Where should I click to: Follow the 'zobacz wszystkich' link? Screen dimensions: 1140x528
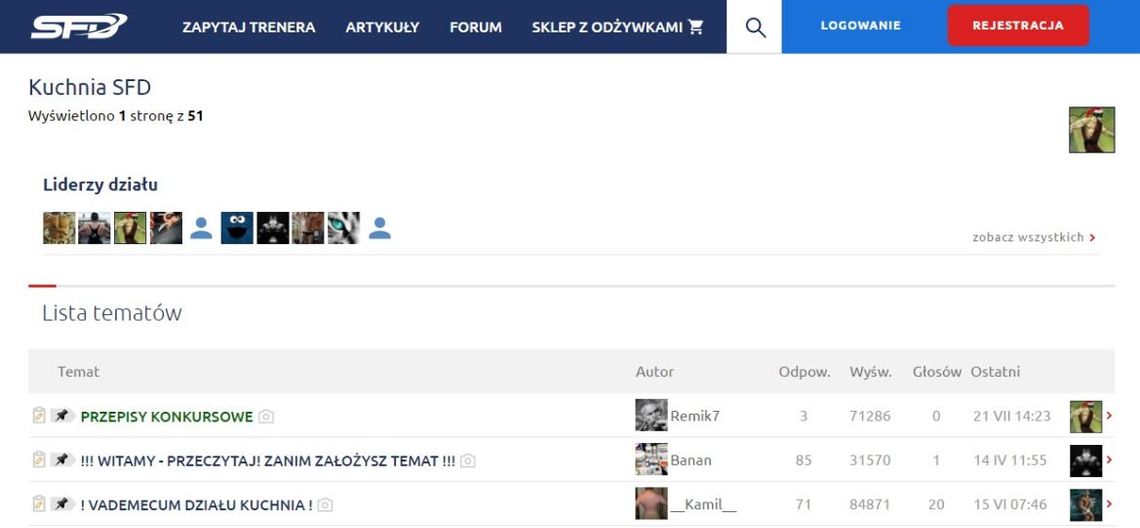click(x=1033, y=238)
